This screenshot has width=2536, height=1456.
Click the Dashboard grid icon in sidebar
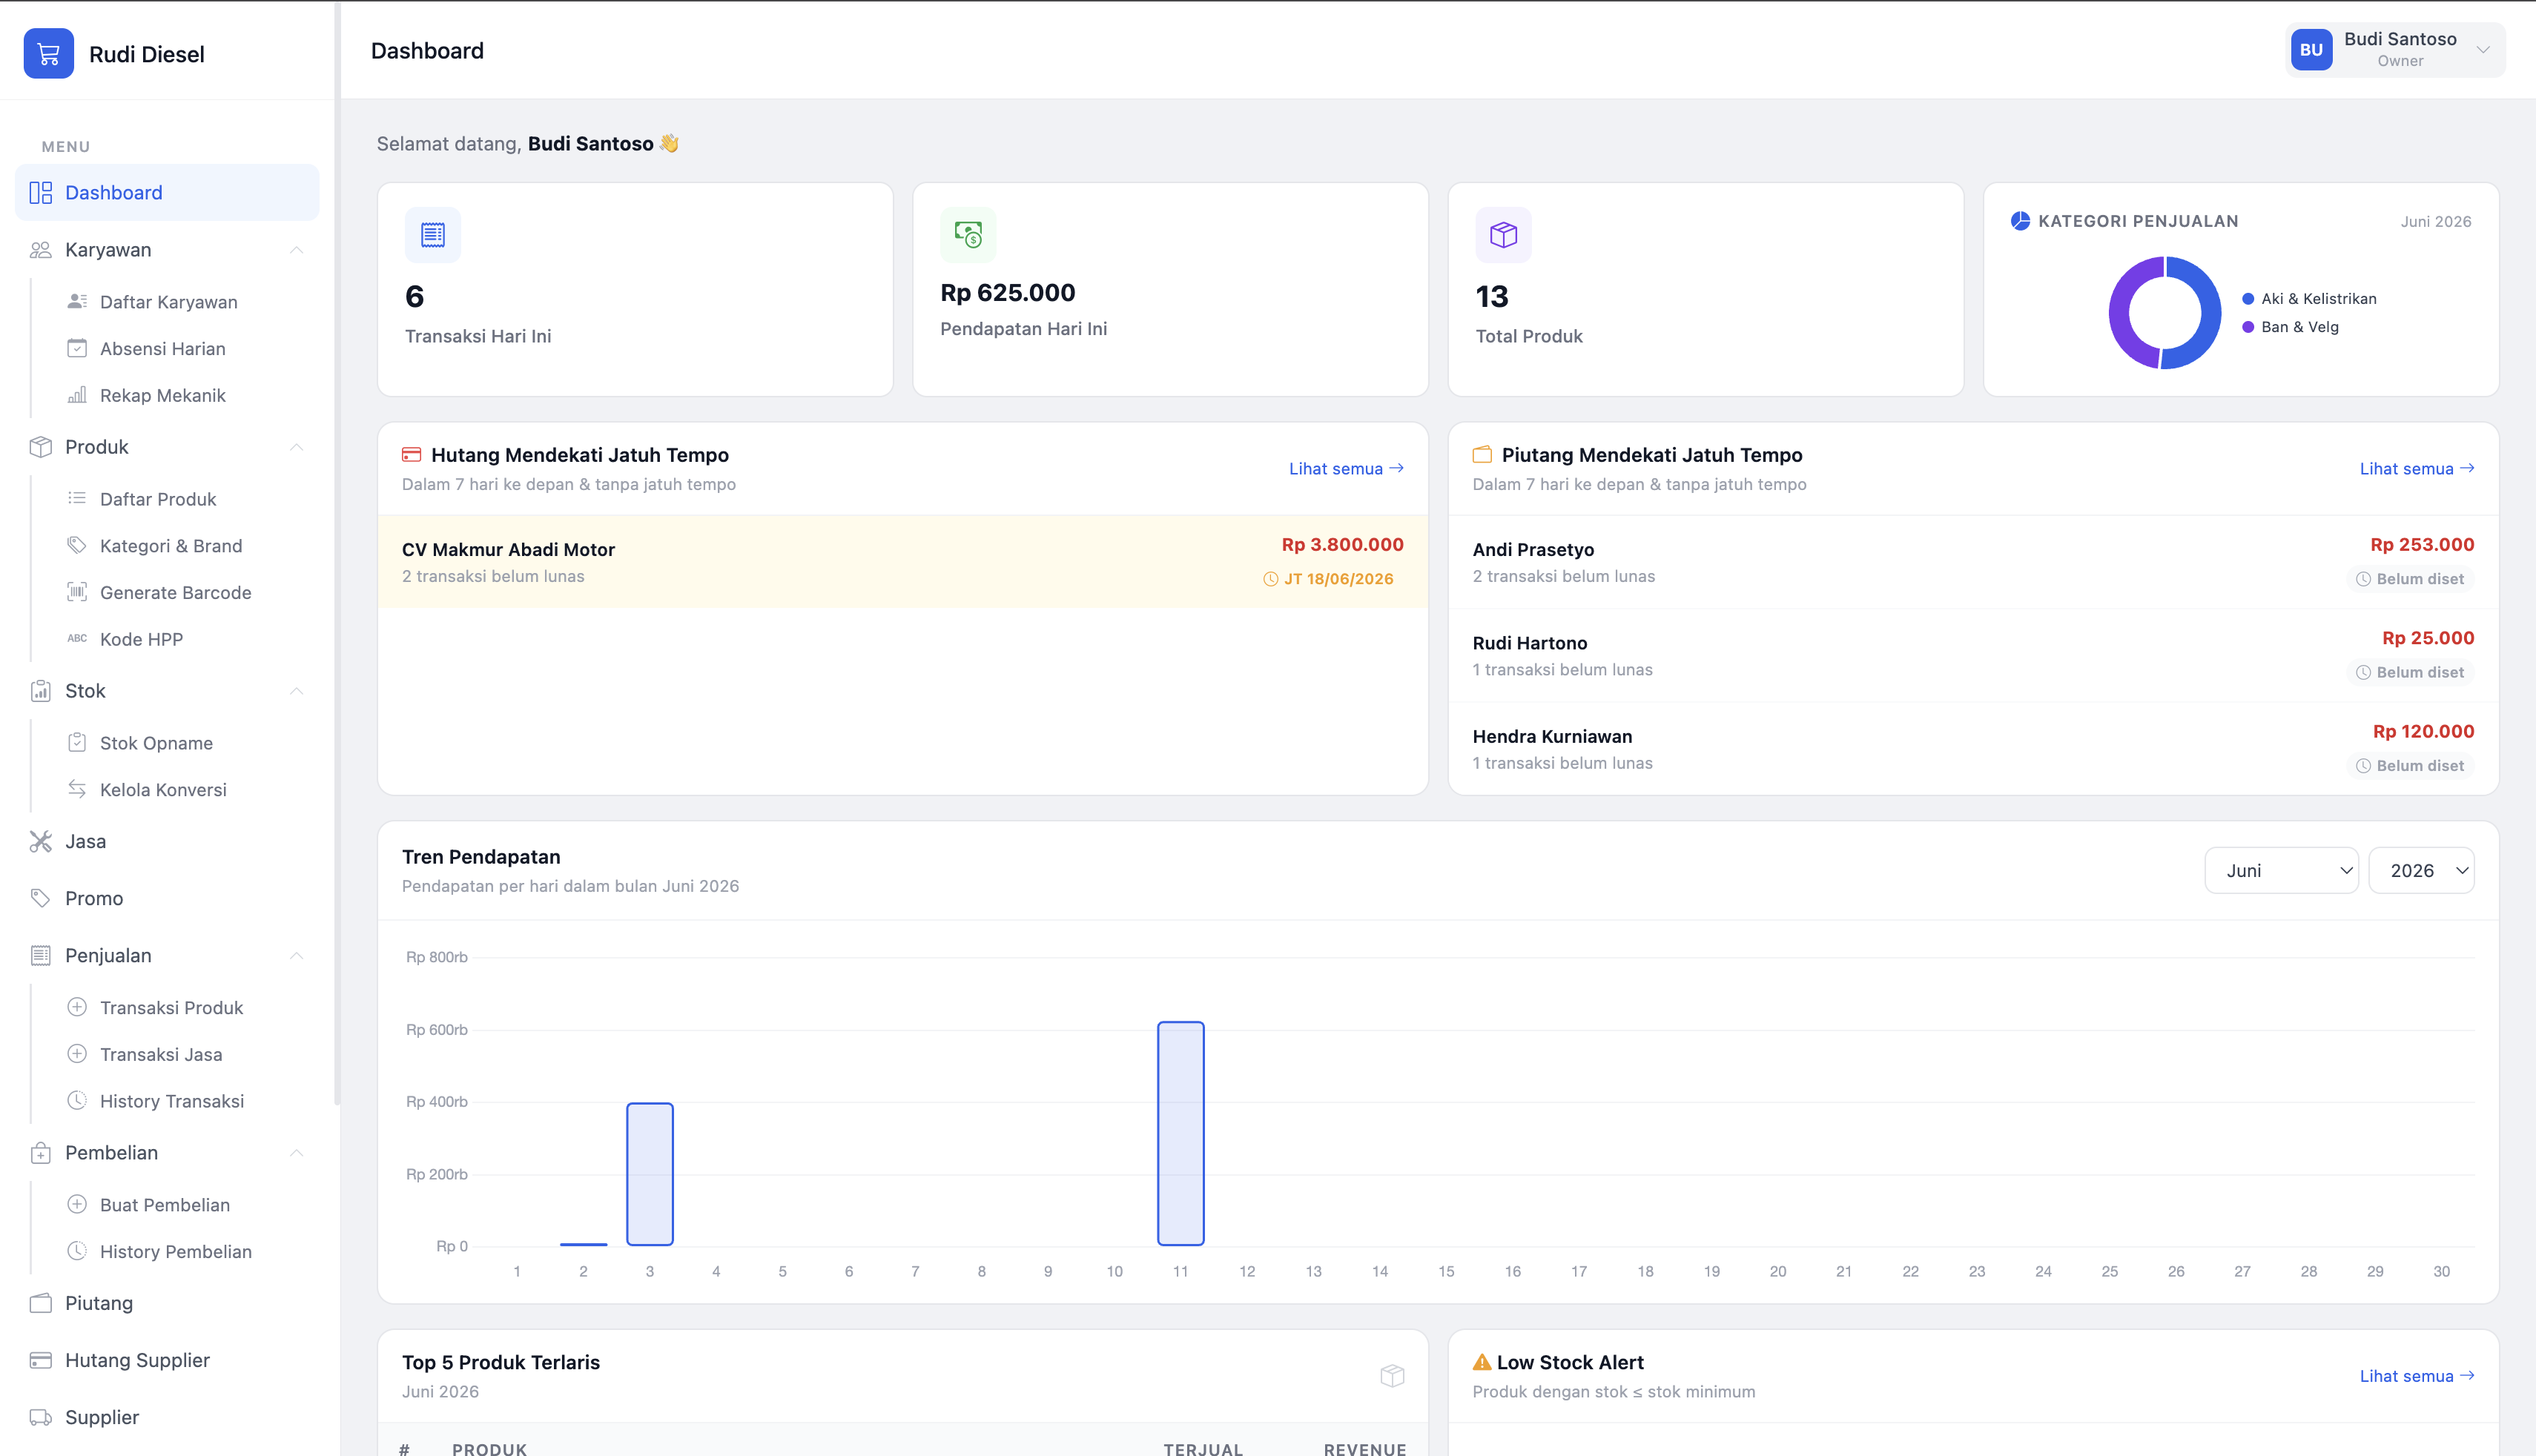pyautogui.click(x=41, y=193)
